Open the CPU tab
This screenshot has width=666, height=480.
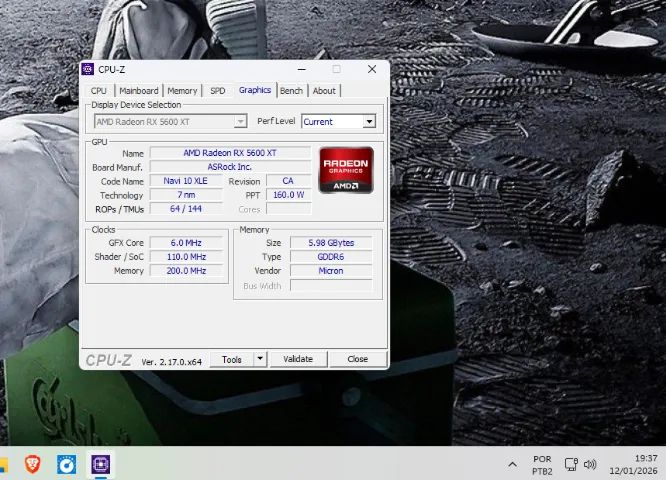click(99, 91)
